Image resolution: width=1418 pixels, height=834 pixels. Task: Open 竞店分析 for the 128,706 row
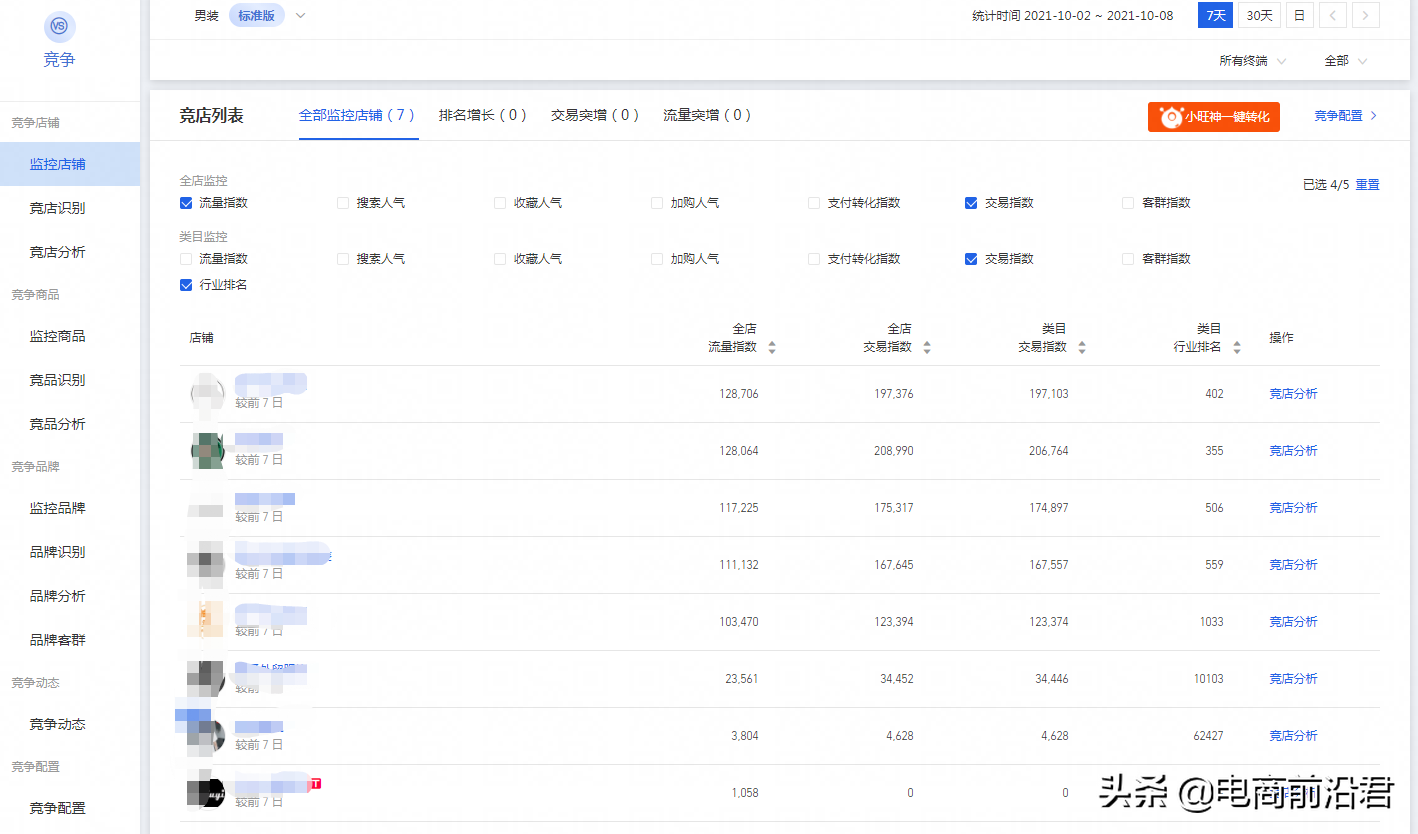pos(1293,394)
